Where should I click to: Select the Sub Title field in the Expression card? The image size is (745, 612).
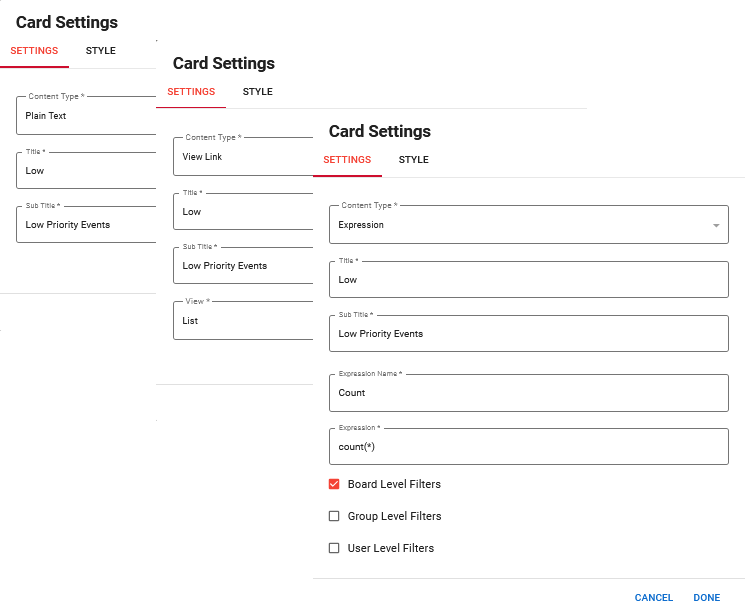(x=528, y=334)
